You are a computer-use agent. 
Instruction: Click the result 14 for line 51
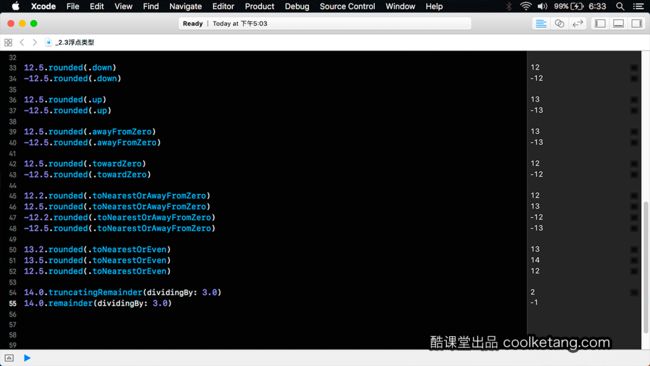click(x=535, y=260)
